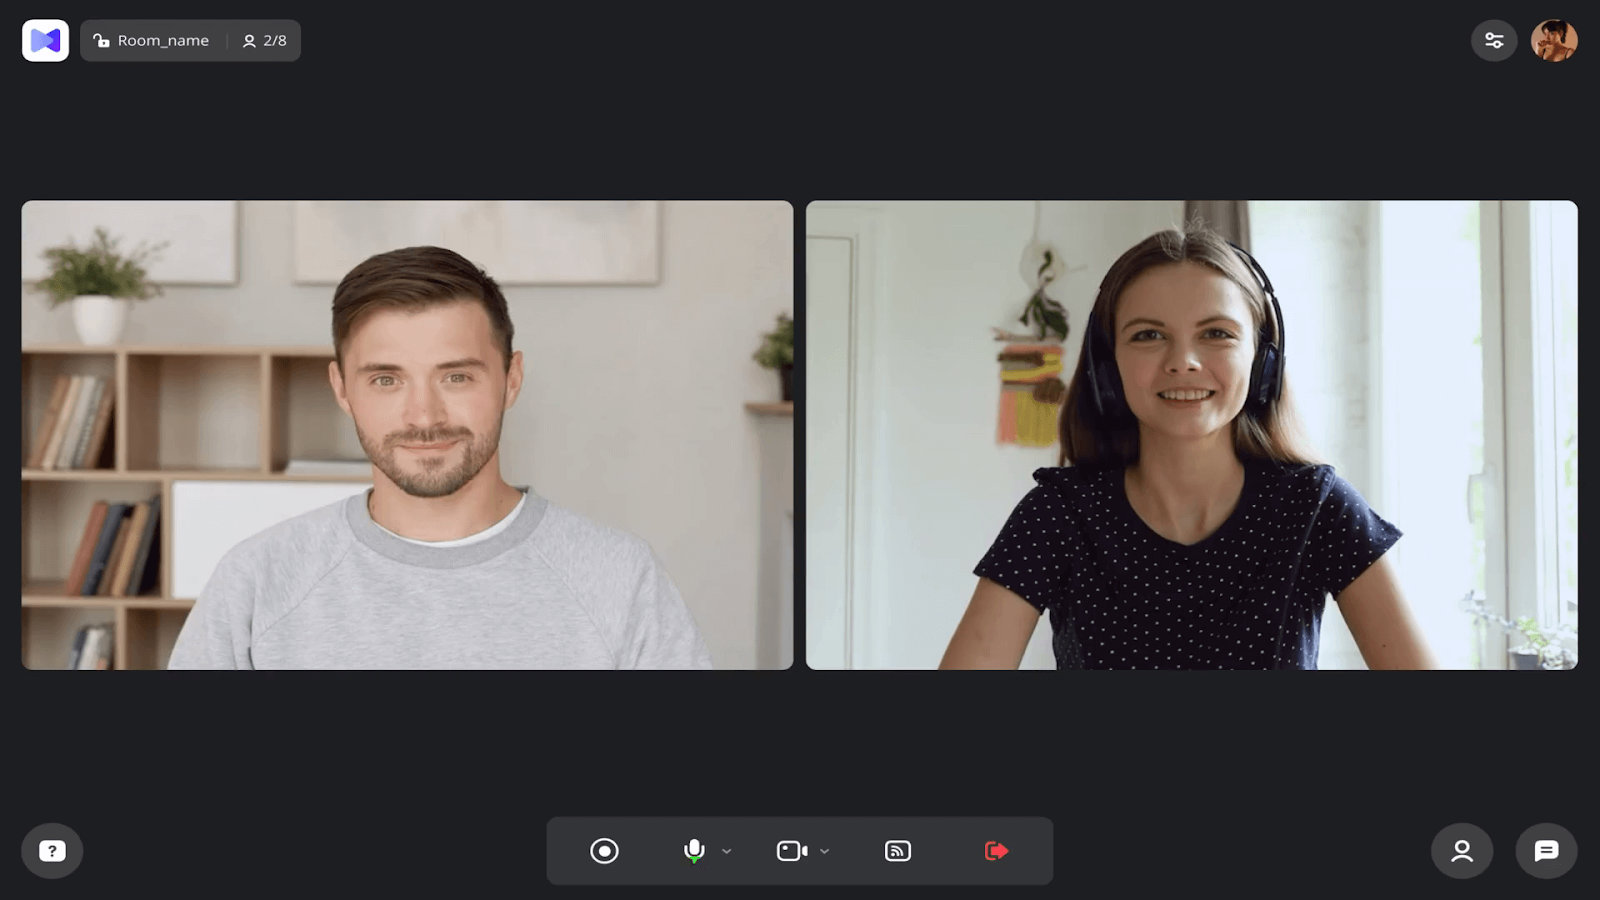Select the broadcast streaming icon

897,850
